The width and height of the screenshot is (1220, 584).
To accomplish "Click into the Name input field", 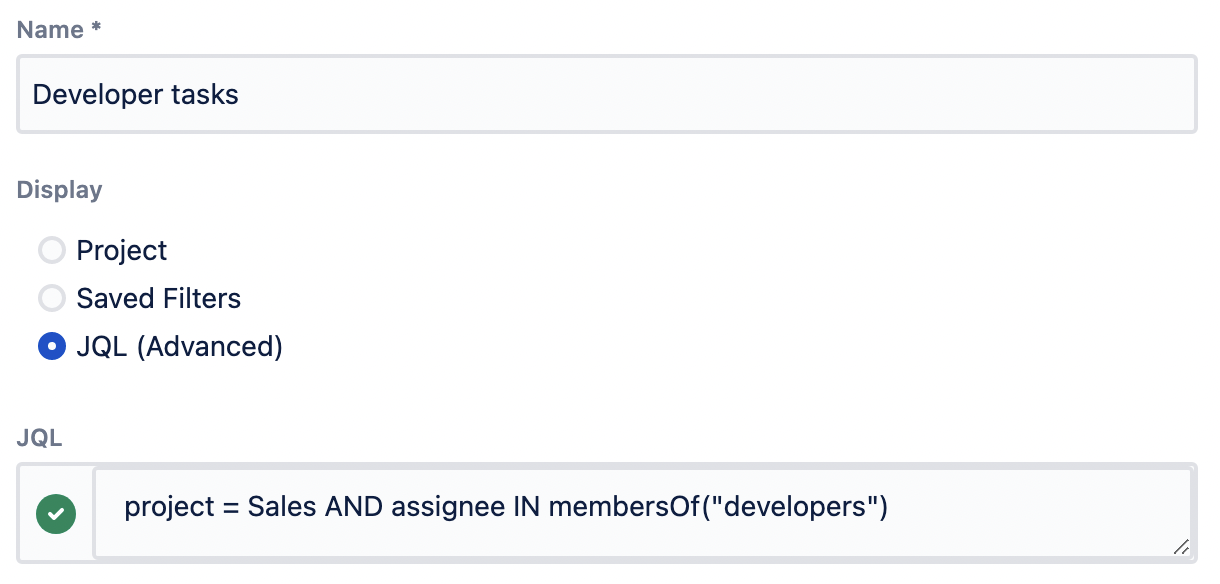I will 700,95.
